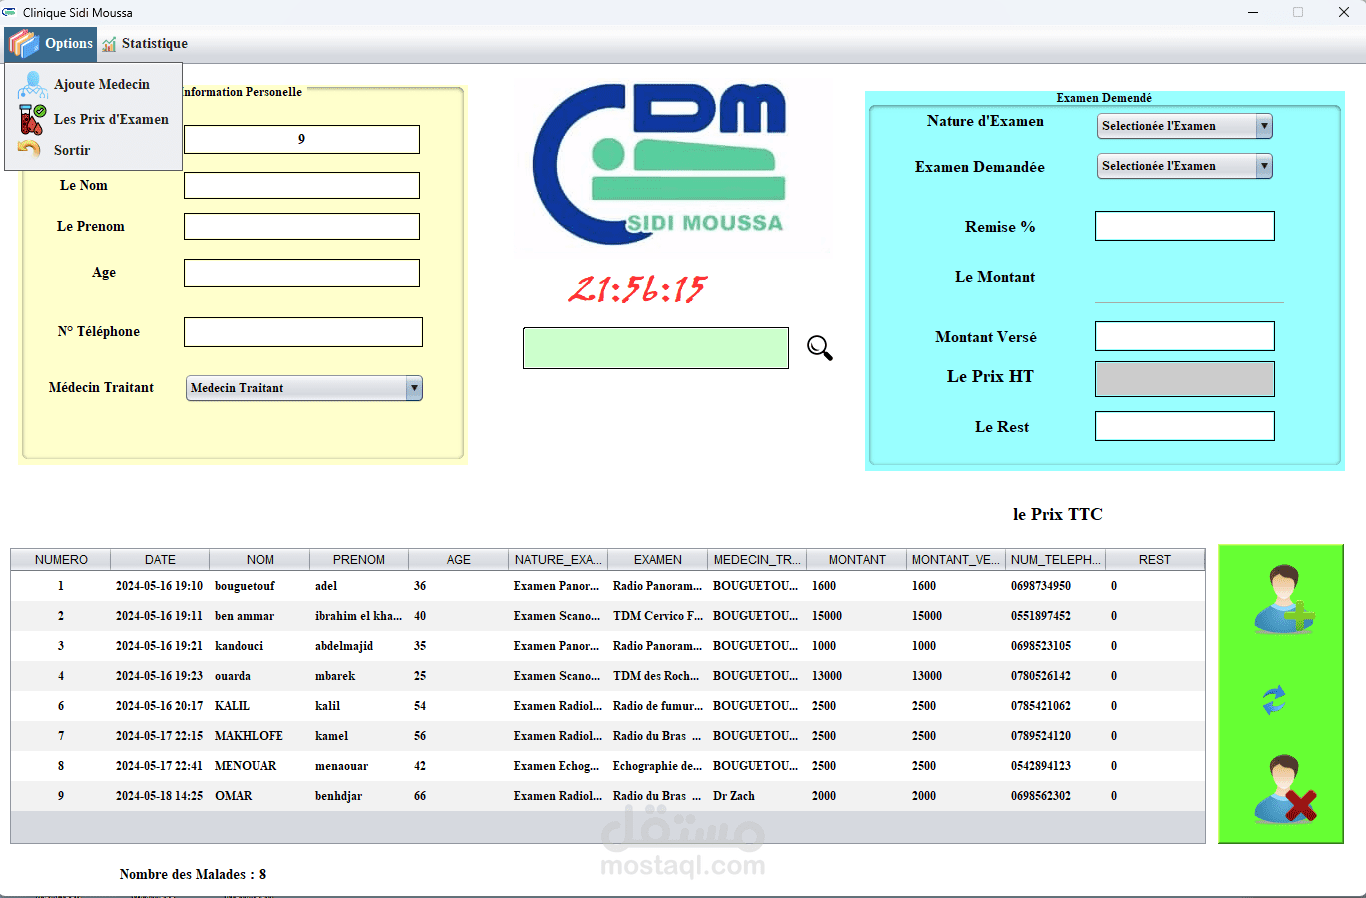1366x898 pixels.
Task: Click the doctor icon beside Ajoute Medecin
Action: click(31, 85)
